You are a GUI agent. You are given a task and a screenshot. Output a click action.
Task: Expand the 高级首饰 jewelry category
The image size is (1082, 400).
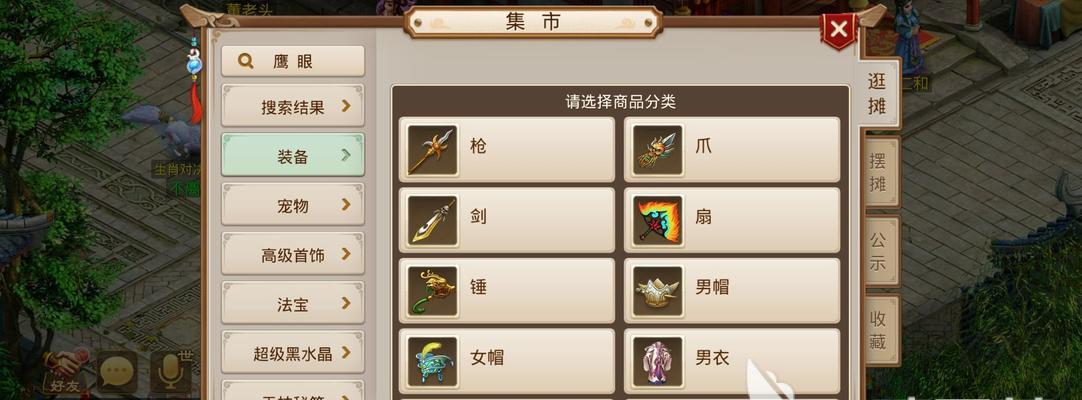[x=293, y=254]
